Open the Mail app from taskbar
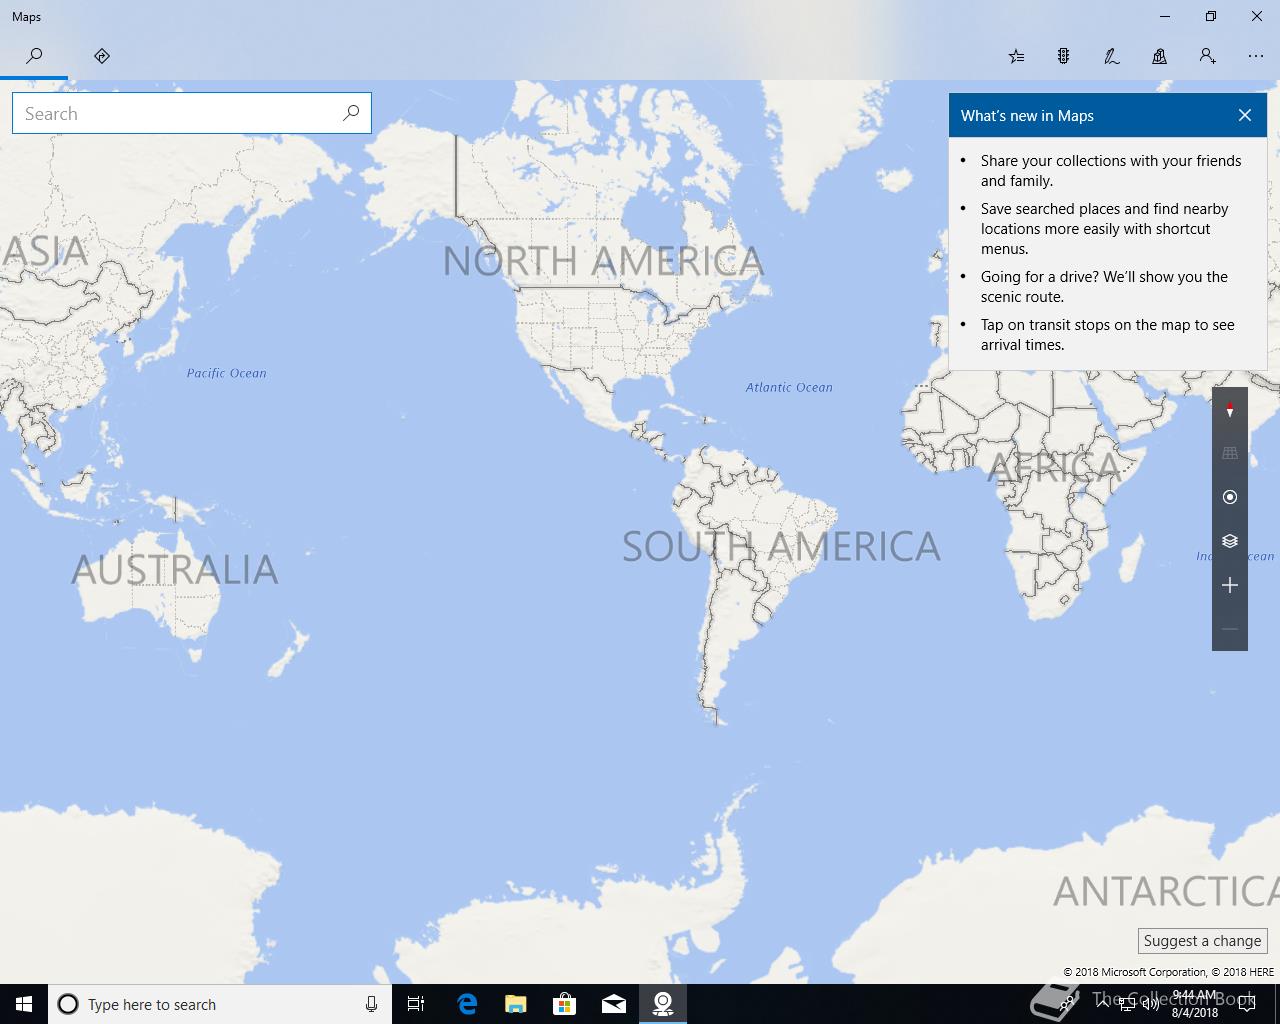Screen dimensions: 1280x1024 click(614, 1004)
